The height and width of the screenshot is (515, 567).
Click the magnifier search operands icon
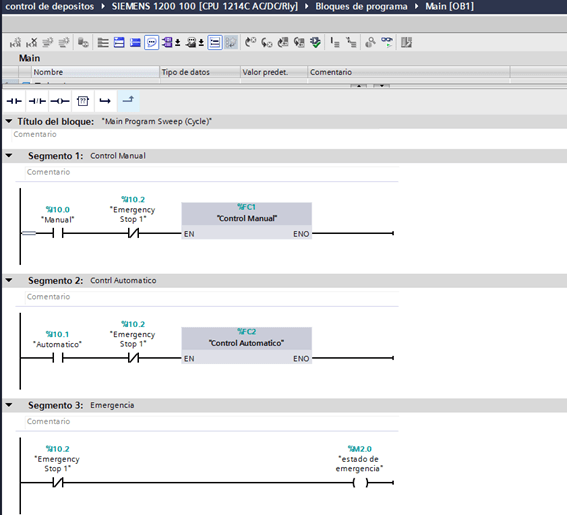pos(370,43)
